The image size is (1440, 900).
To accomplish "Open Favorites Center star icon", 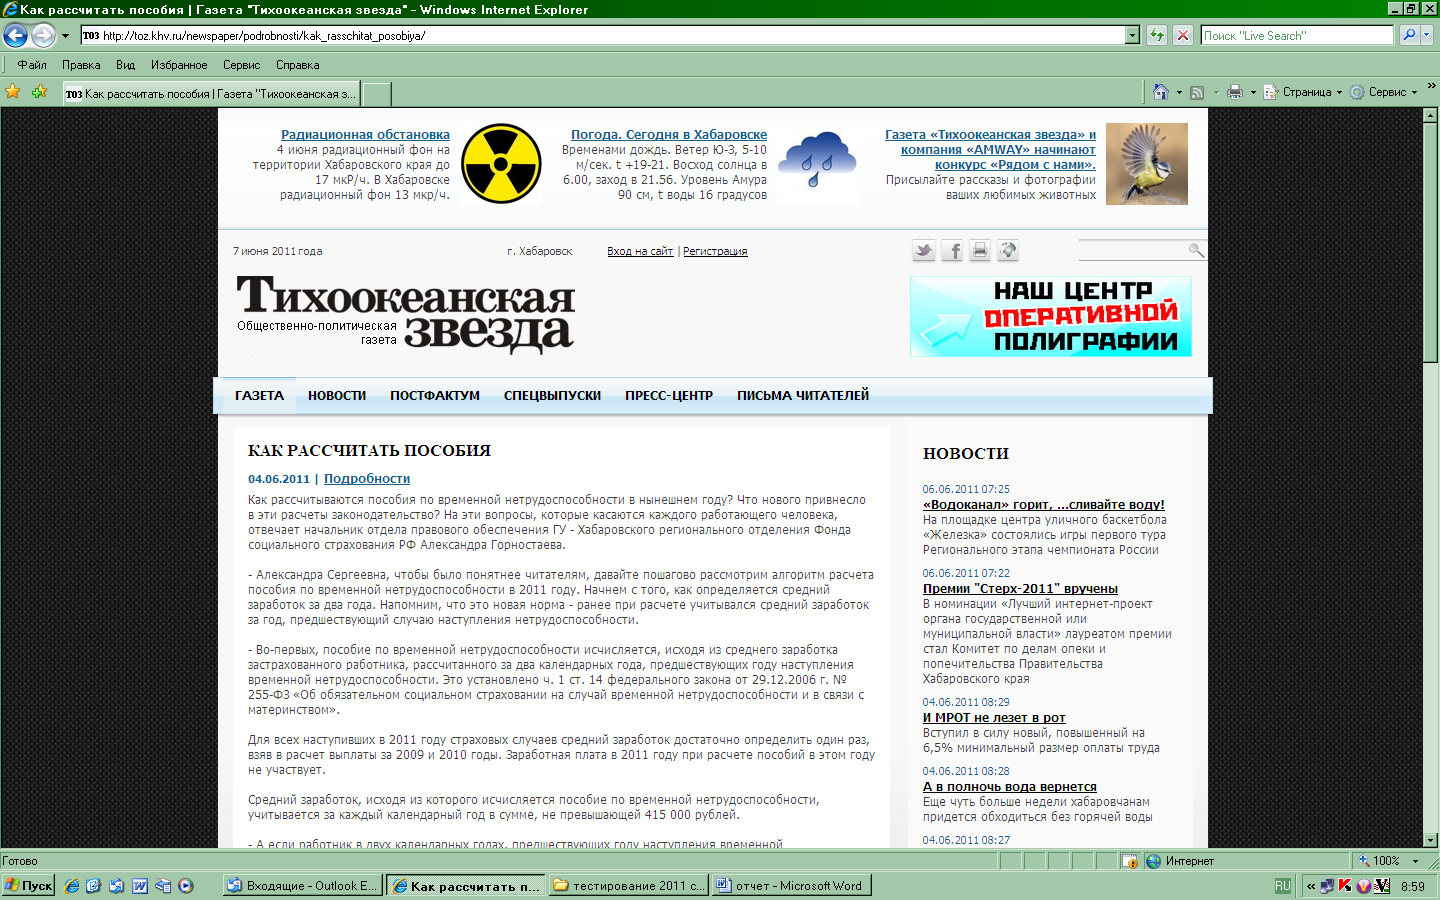I will coord(13,92).
